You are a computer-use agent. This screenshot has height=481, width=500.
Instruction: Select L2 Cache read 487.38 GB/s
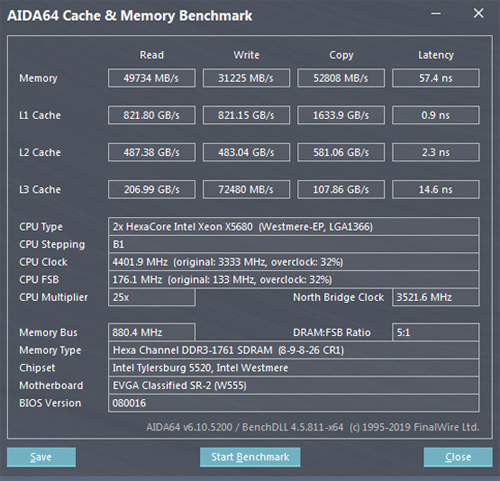click(151, 152)
